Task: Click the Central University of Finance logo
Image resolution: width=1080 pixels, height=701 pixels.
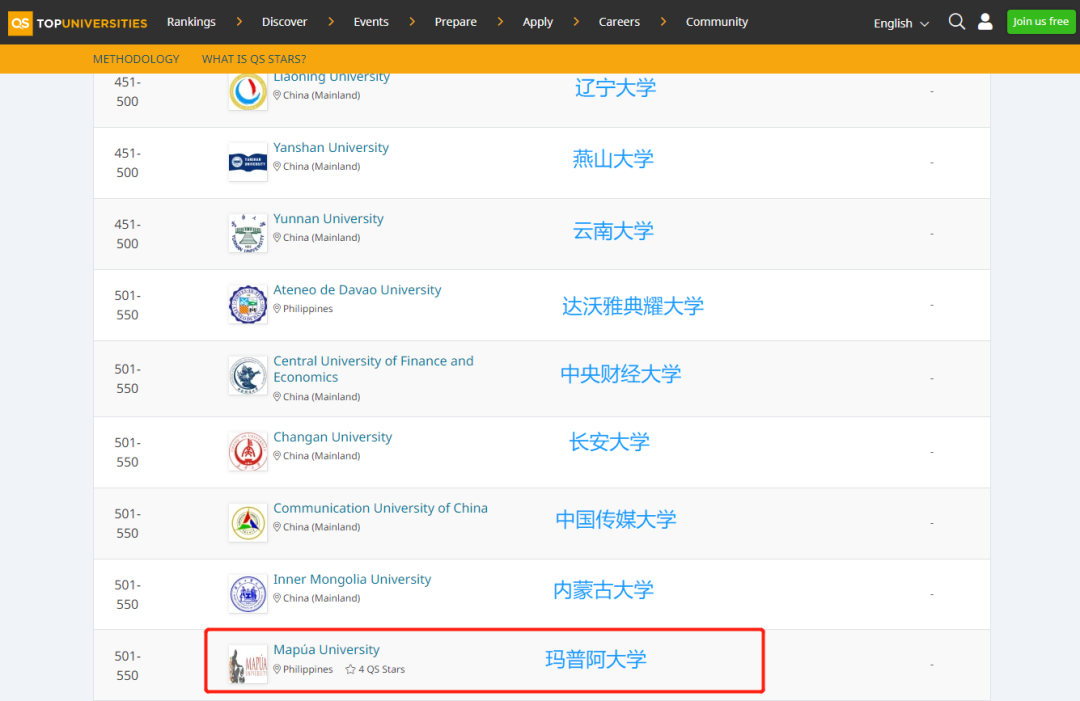Action: pyautogui.click(x=248, y=375)
